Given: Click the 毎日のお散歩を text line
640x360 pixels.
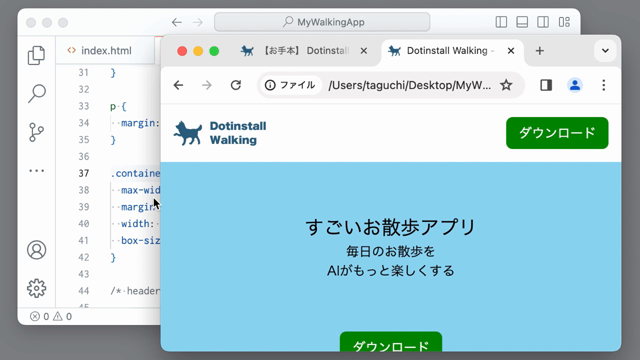Looking at the screenshot, I should coord(391,251).
